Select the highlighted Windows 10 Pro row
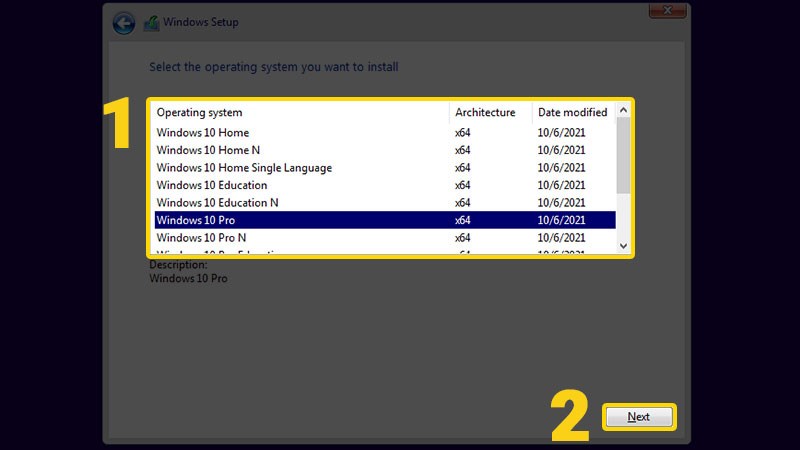This screenshot has width=800, height=450. coord(385,220)
